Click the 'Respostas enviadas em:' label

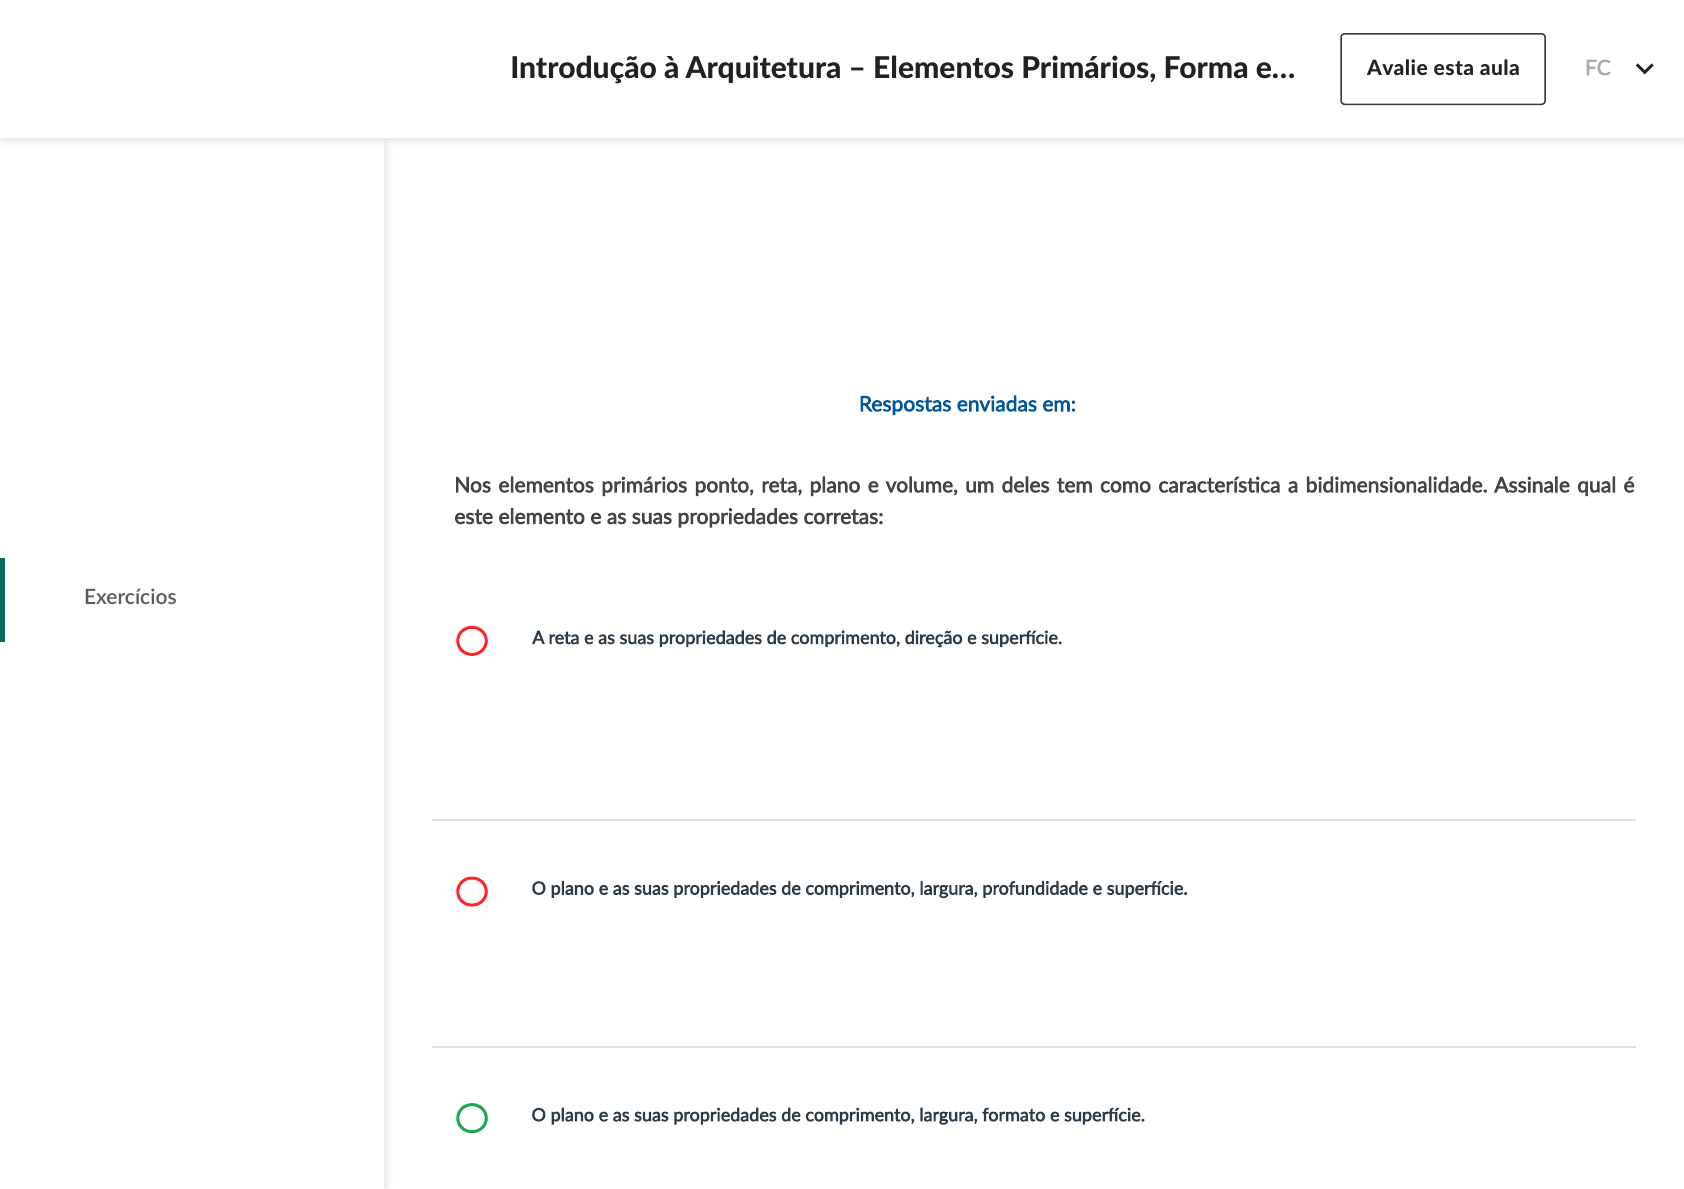[x=967, y=405]
